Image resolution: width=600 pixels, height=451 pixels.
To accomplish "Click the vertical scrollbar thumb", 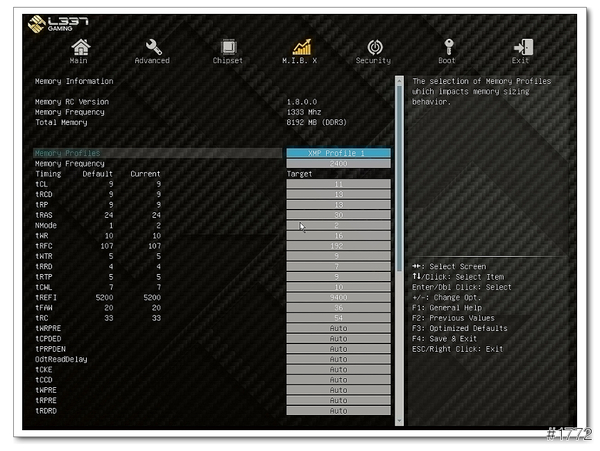I will [399, 178].
